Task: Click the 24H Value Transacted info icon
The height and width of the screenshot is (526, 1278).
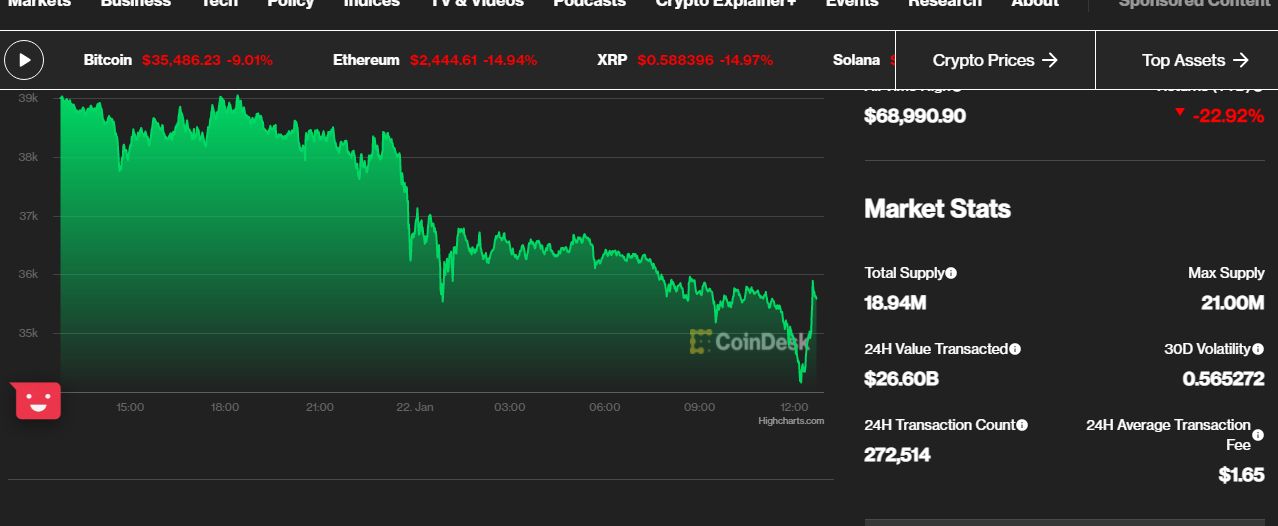Action: click(1015, 349)
